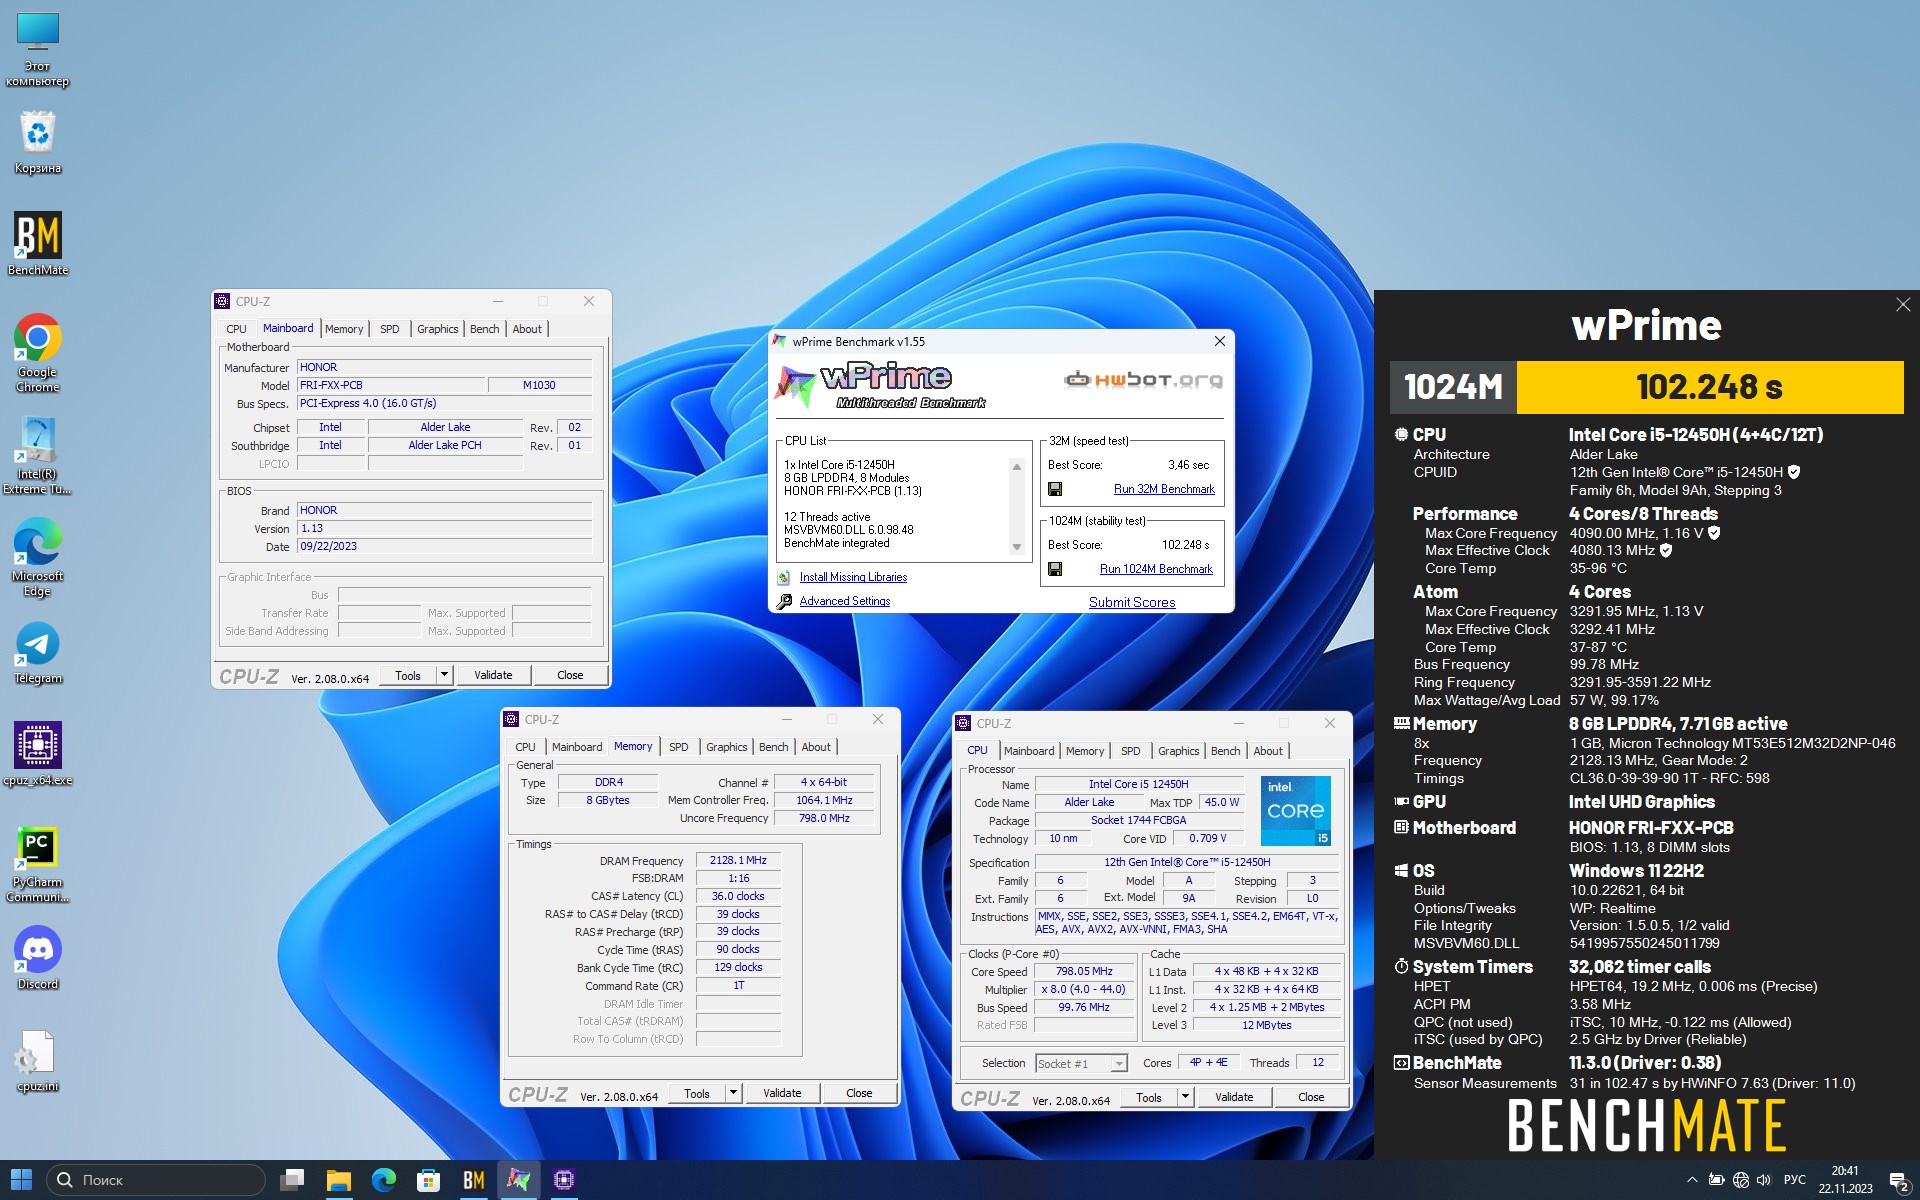
Task: Click Validate in Mainboard CPU-Z window
Action: [493, 675]
